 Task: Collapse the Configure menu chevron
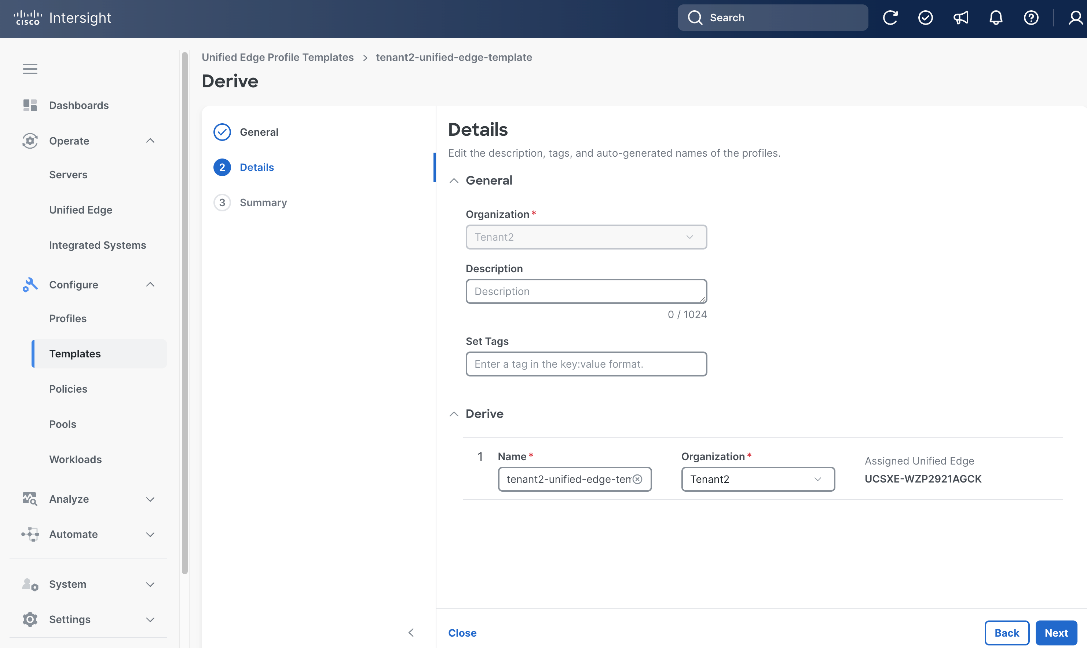click(x=150, y=285)
